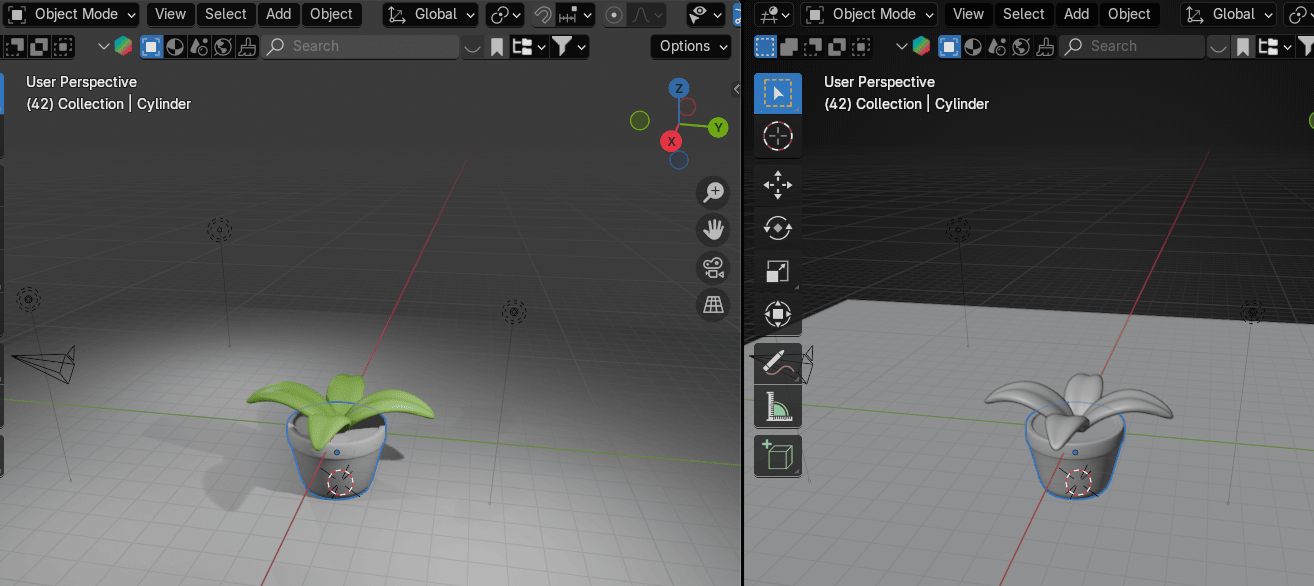Open the Options dropdown
Screen dimensions: 1314x586
coord(691,46)
